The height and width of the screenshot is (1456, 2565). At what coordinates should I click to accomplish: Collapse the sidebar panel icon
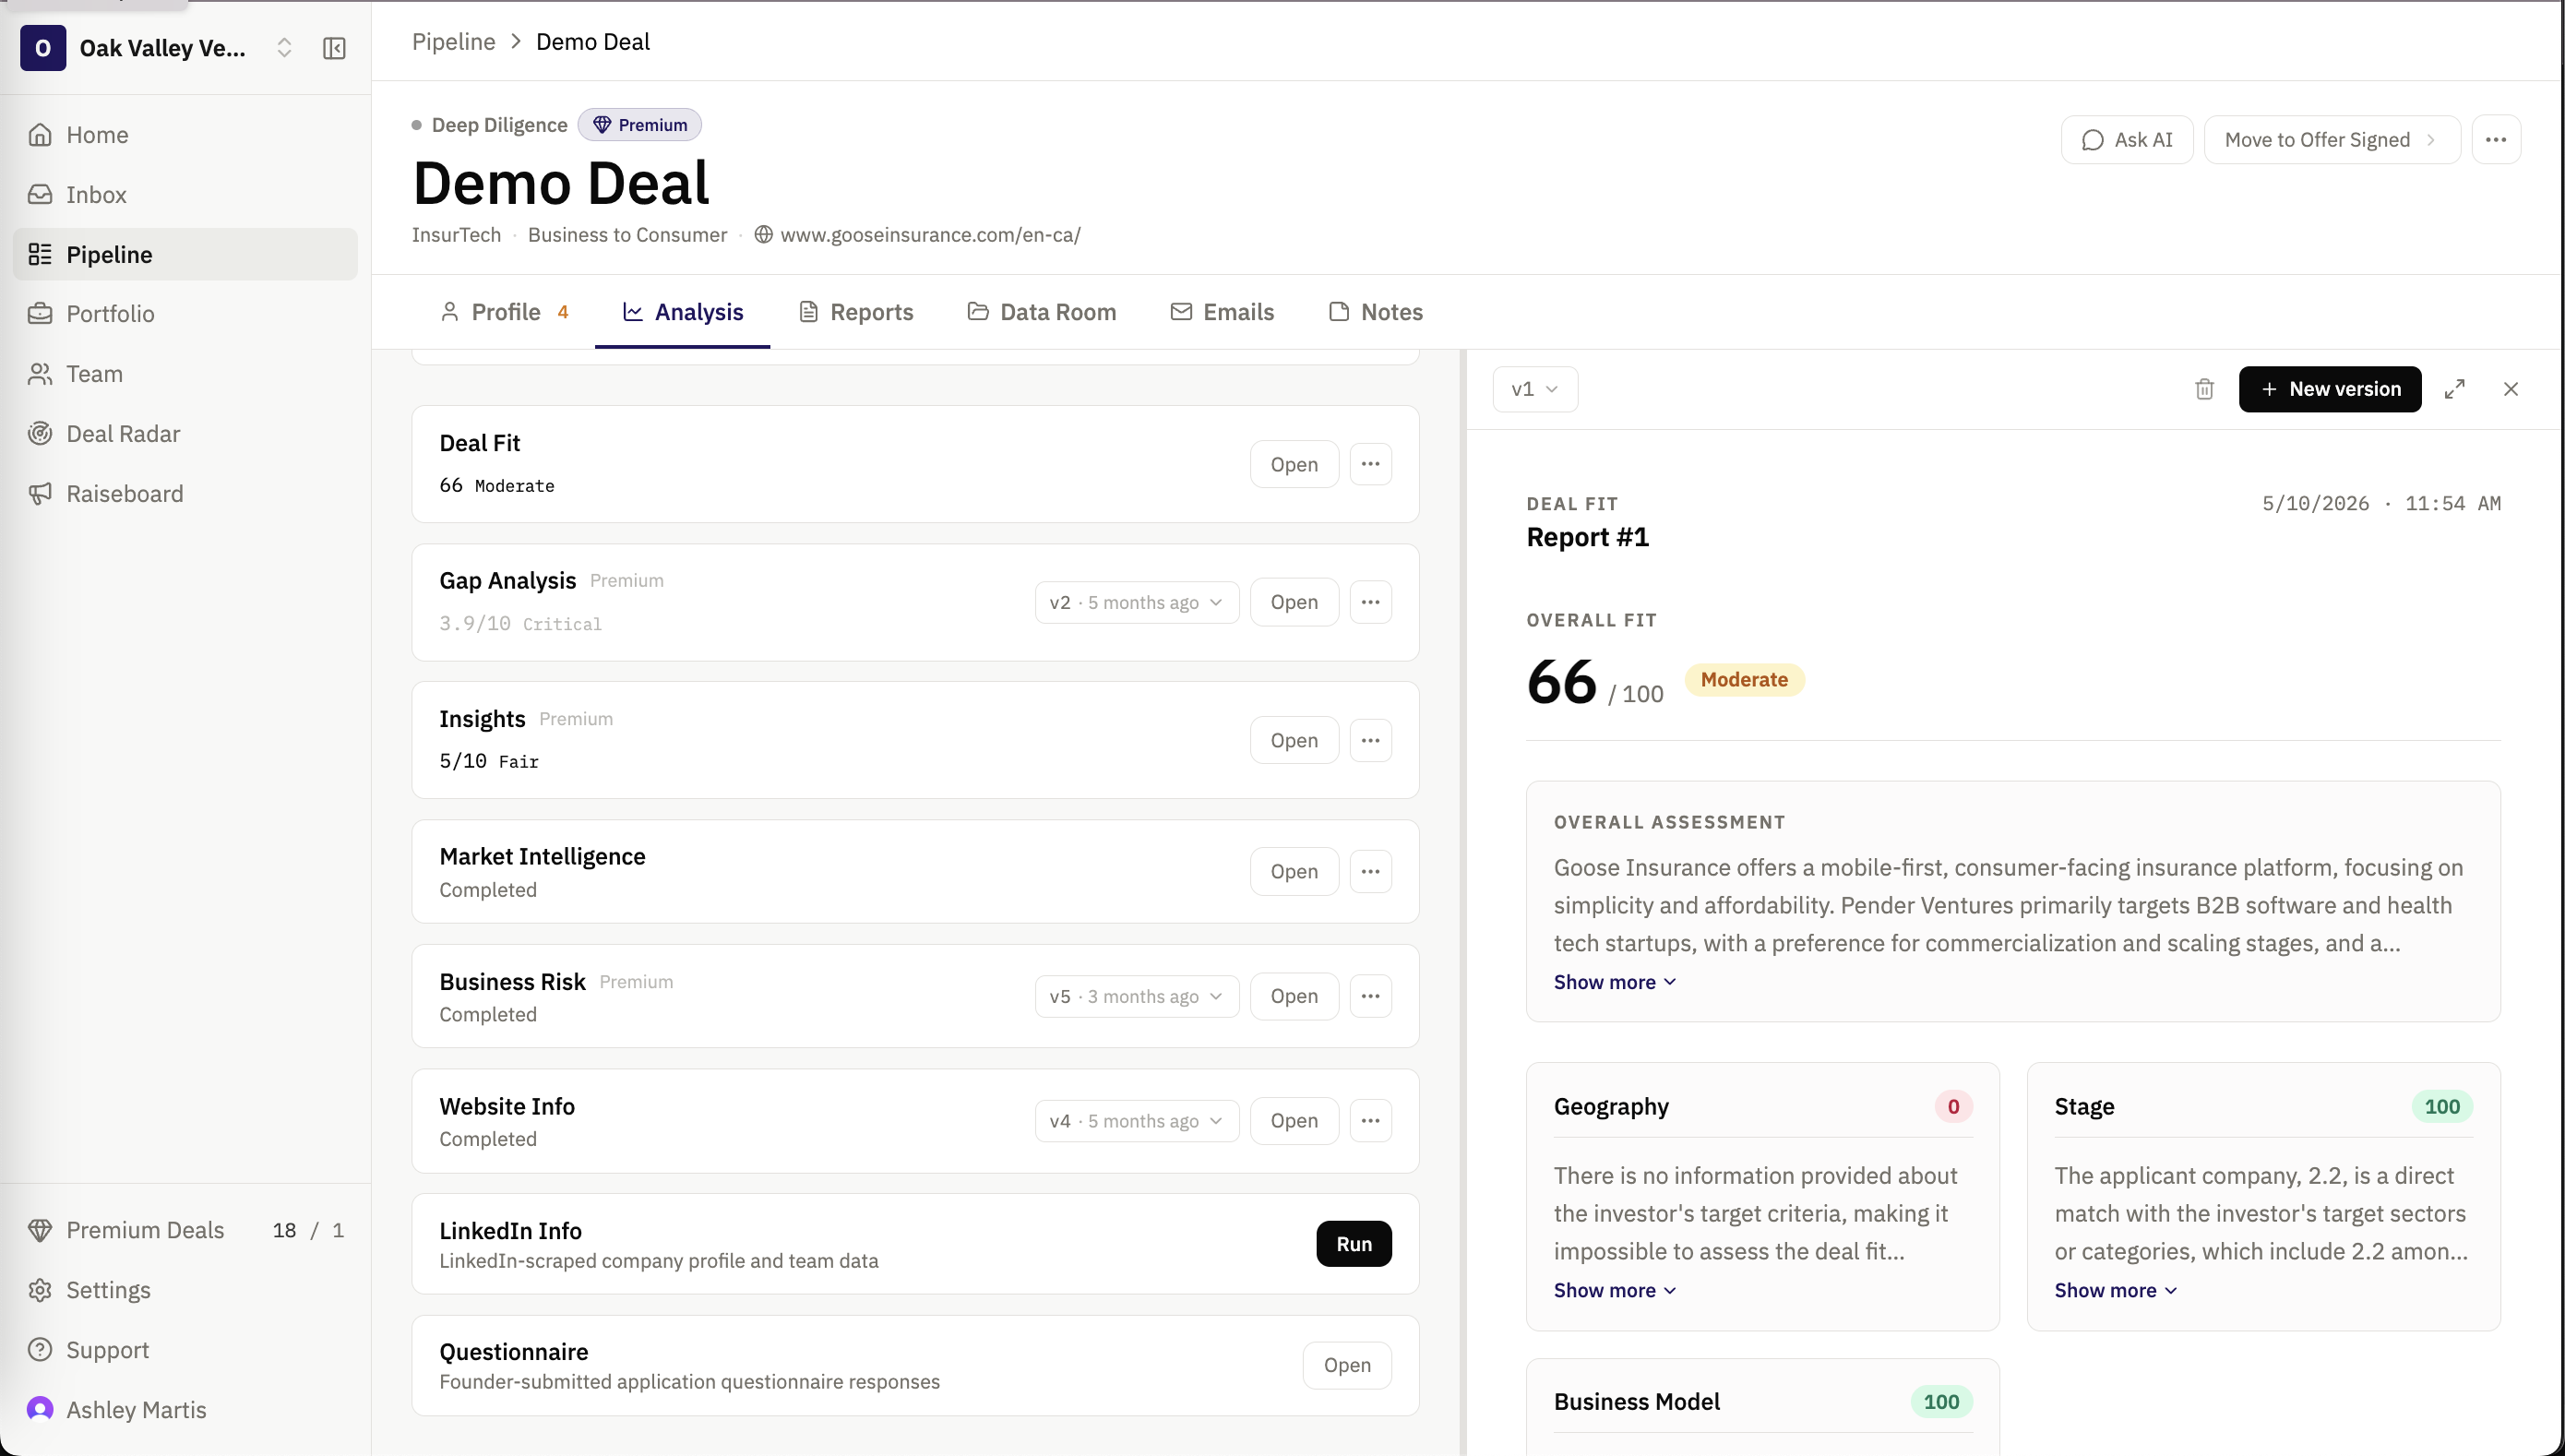click(x=334, y=48)
